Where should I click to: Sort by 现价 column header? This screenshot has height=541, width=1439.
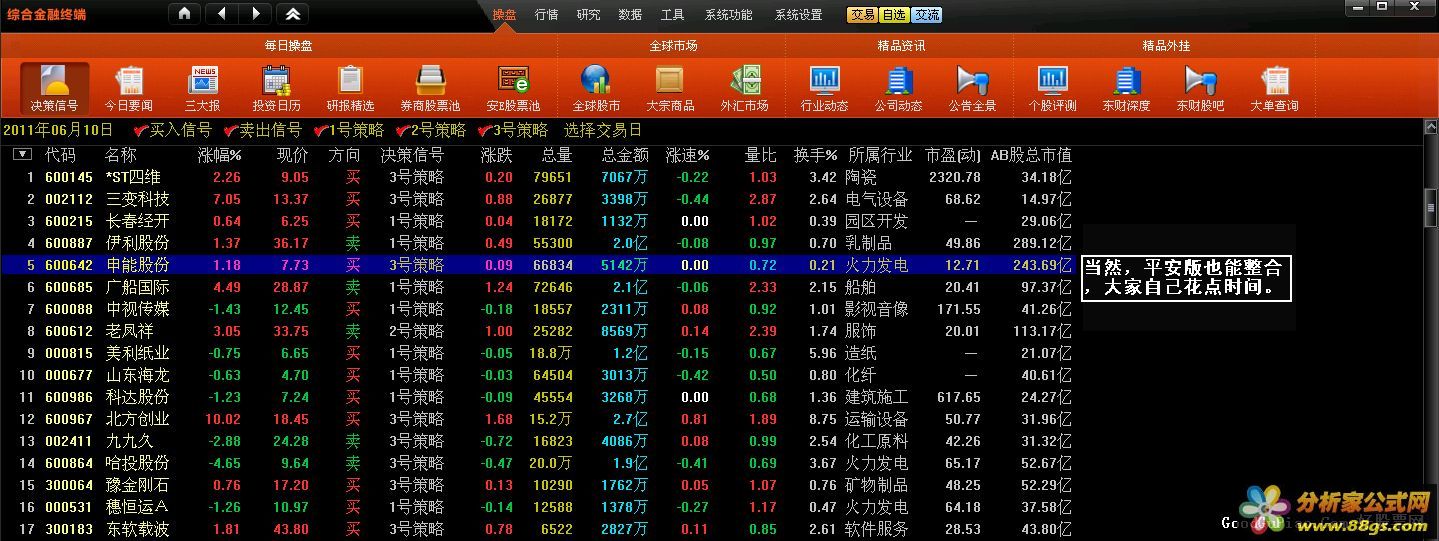click(293, 155)
